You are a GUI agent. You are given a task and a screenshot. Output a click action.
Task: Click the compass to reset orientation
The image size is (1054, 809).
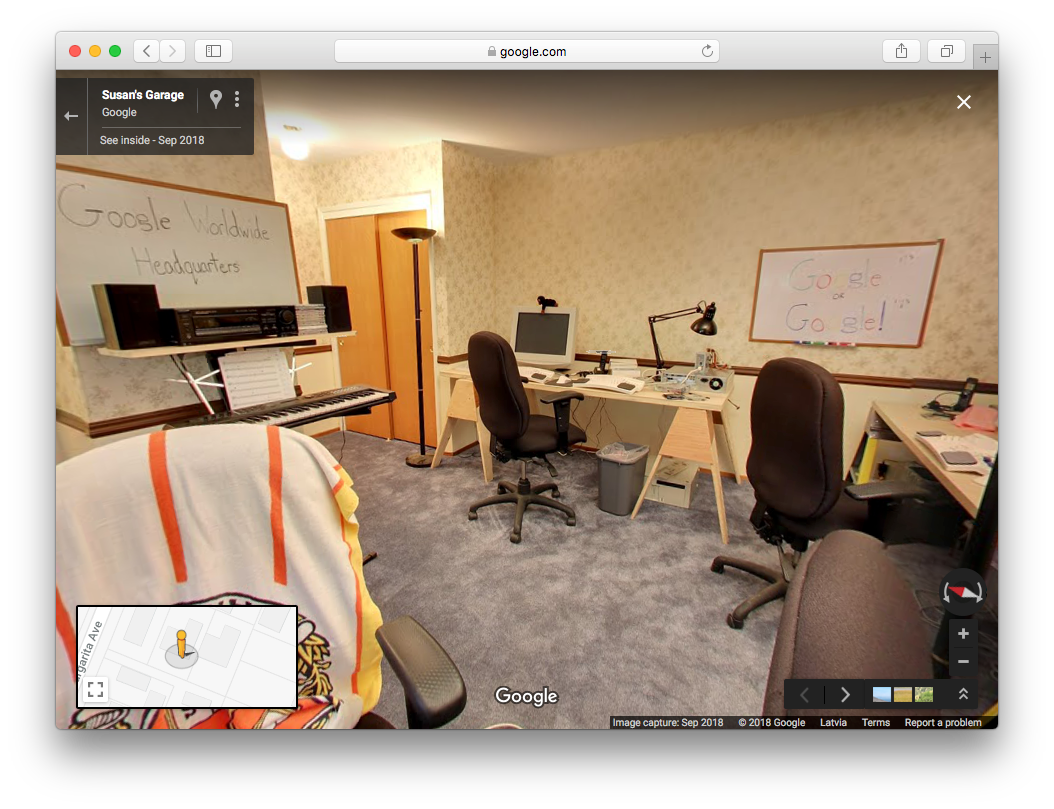coord(963,592)
